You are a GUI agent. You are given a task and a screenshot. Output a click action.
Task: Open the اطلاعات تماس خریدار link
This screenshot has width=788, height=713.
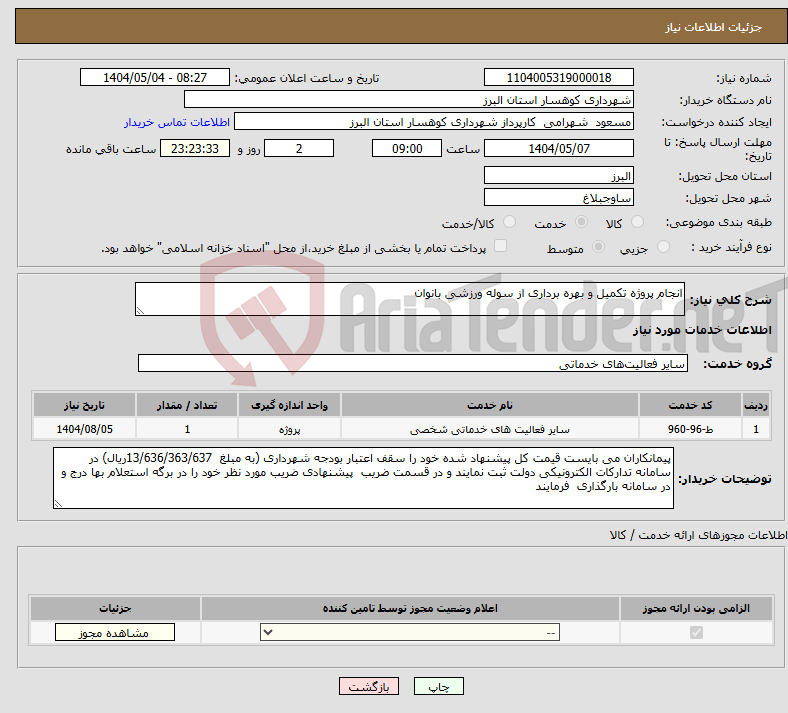(177, 122)
